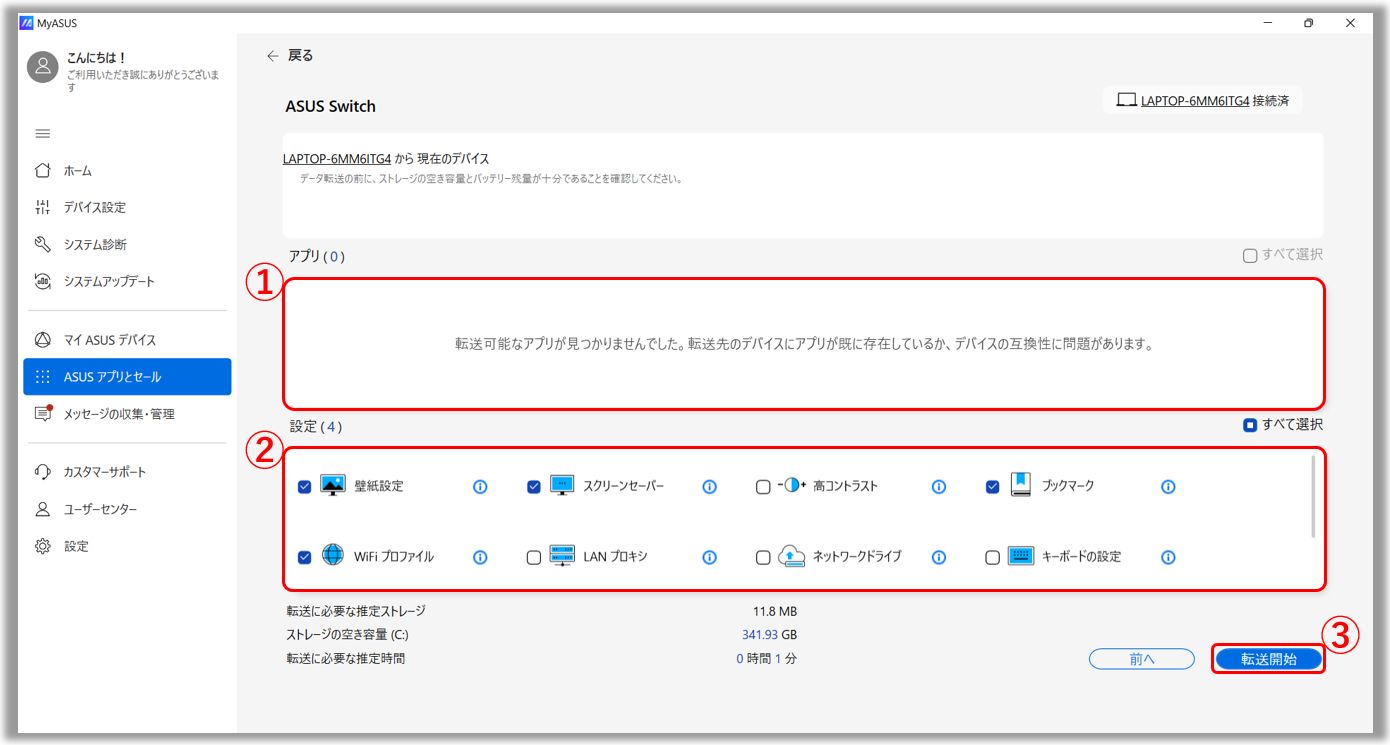Click the LAN プロキシ server icon

coord(562,556)
